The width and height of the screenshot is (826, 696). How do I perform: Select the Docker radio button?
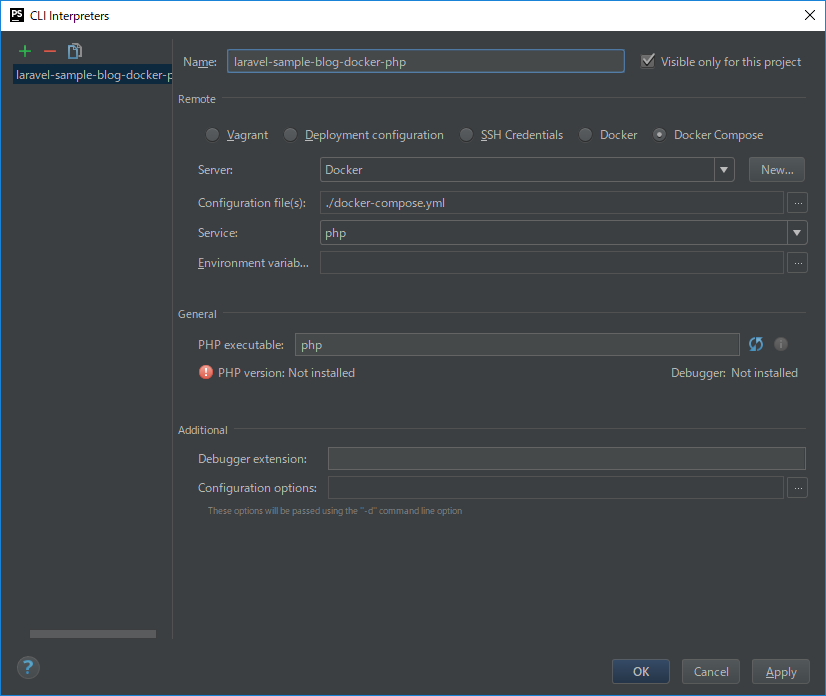[x=585, y=135]
